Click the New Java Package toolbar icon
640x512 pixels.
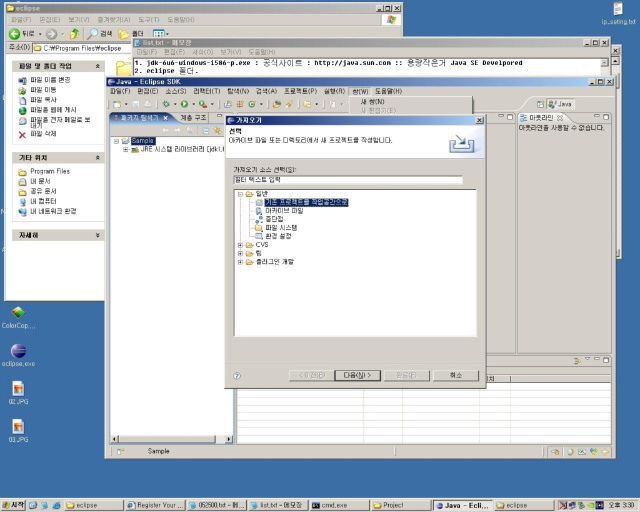click(x=240, y=105)
